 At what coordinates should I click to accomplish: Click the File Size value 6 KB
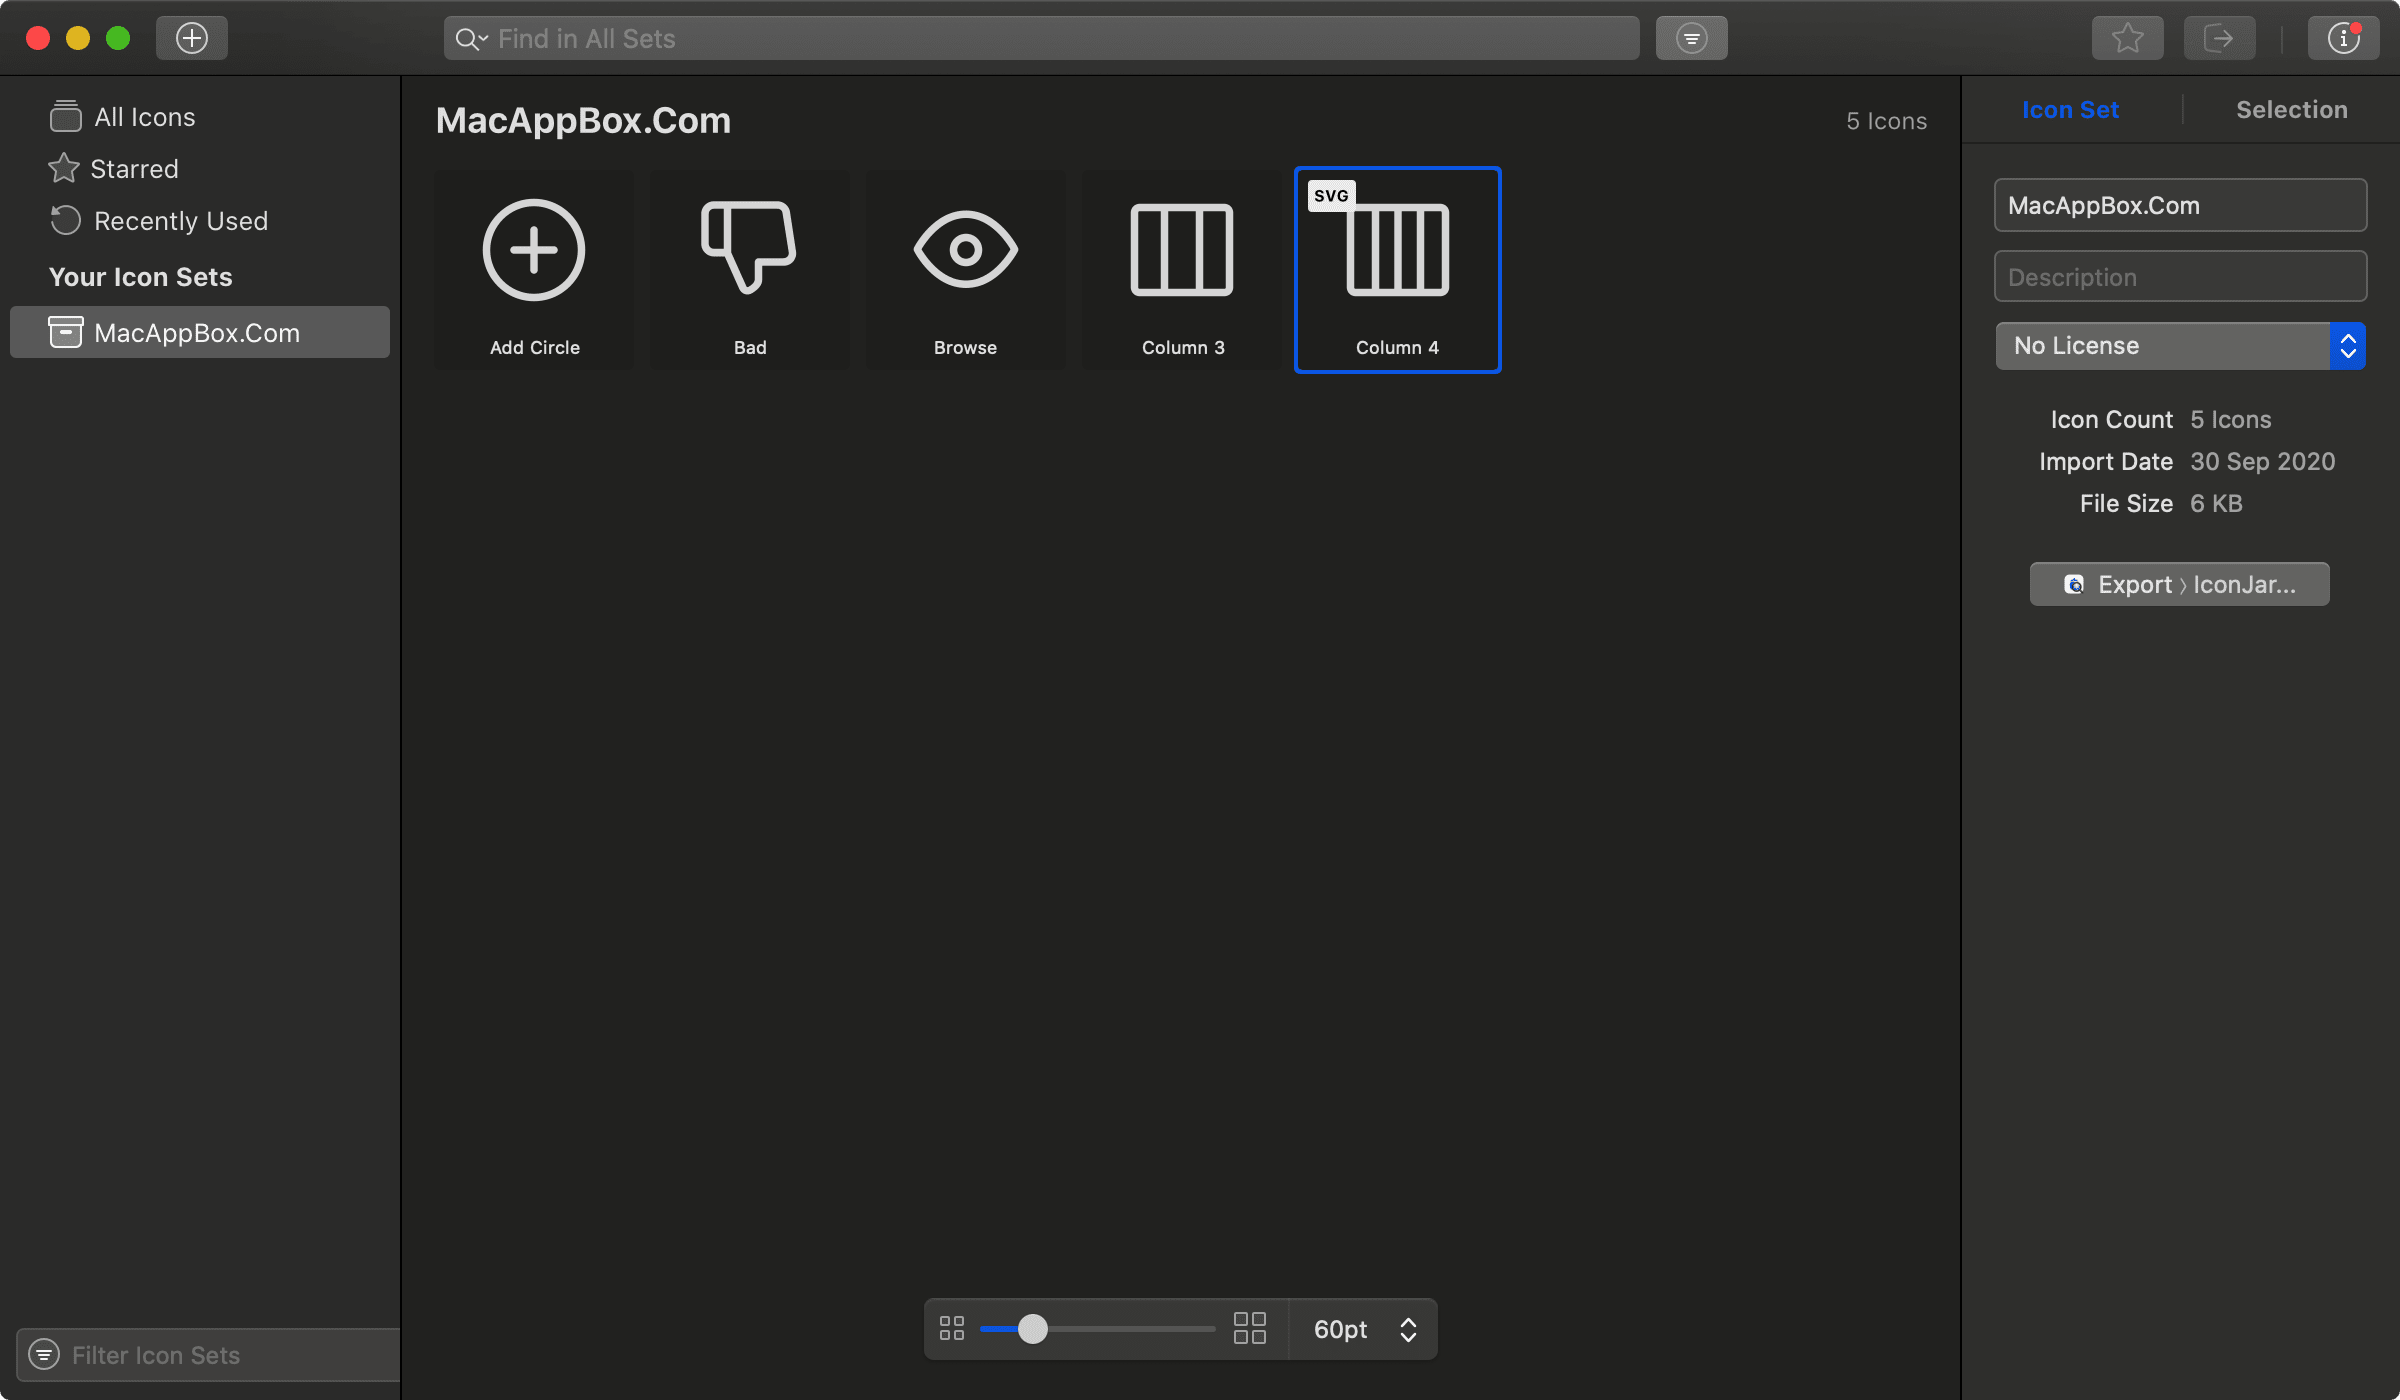2216,503
